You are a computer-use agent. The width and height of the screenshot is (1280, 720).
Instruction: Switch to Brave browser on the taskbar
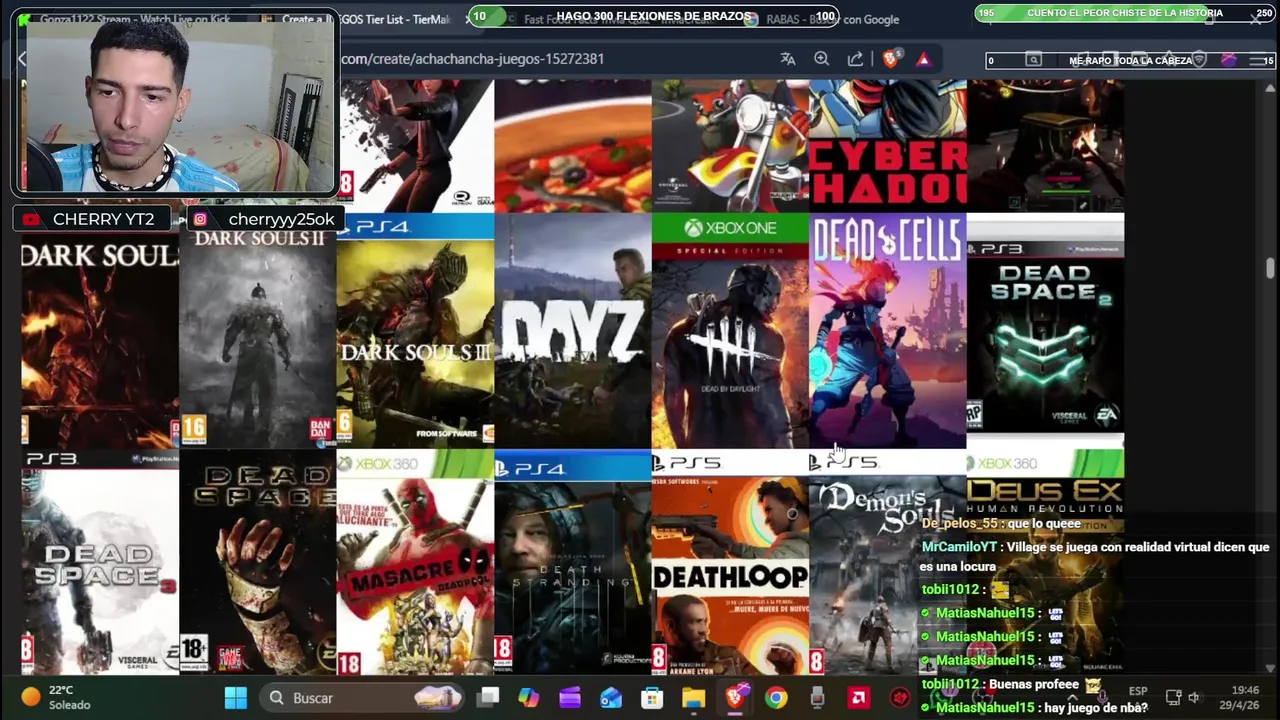735,698
